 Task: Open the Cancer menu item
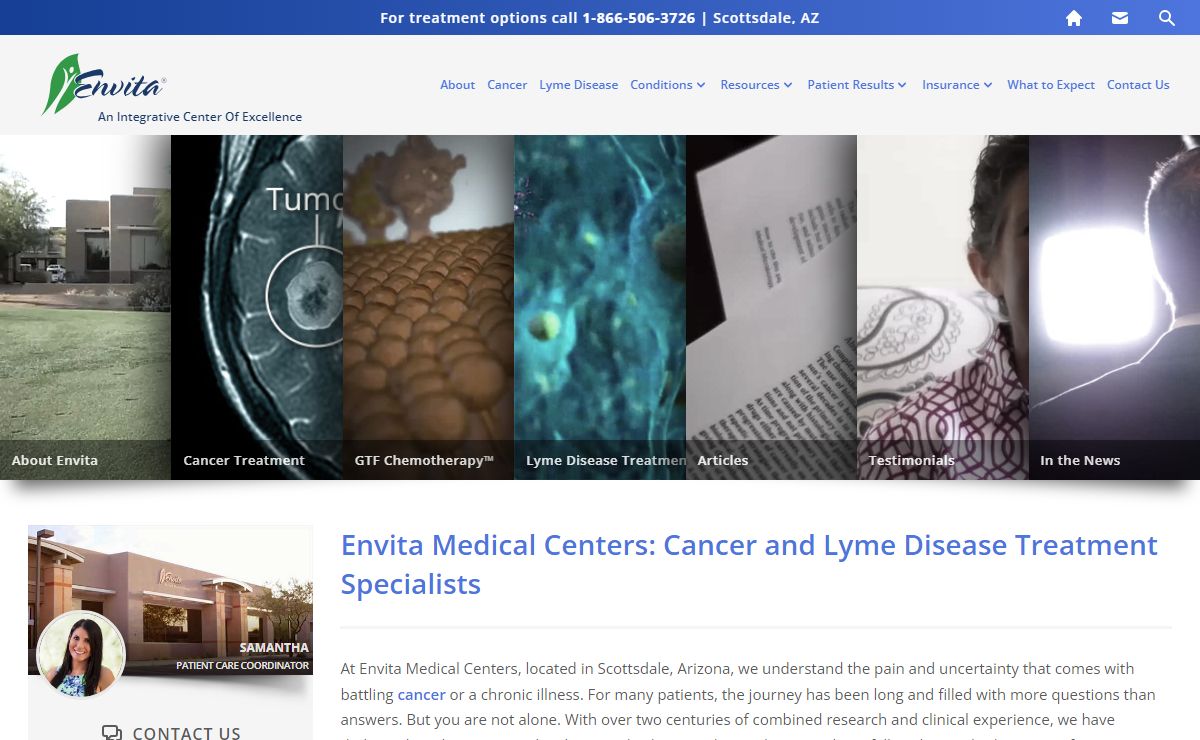[x=507, y=85]
